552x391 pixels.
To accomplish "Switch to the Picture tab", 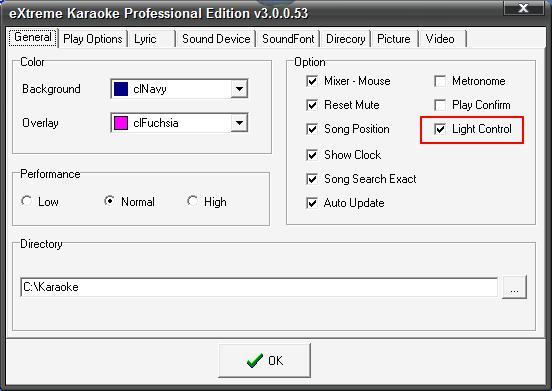I will tap(394, 39).
